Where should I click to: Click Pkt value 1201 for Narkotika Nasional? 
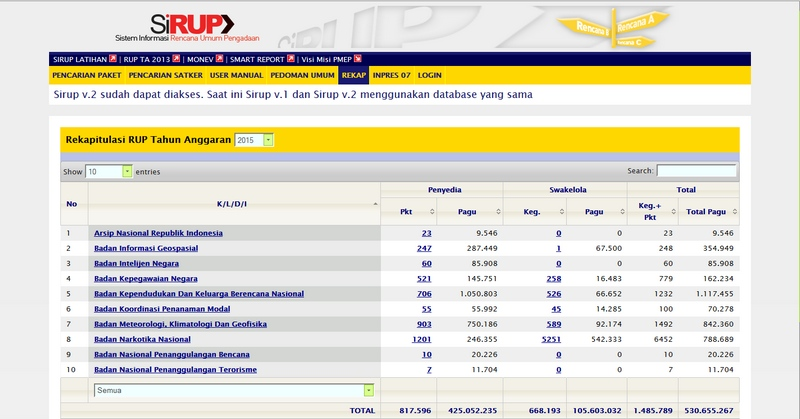pyautogui.click(x=421, y=339)
